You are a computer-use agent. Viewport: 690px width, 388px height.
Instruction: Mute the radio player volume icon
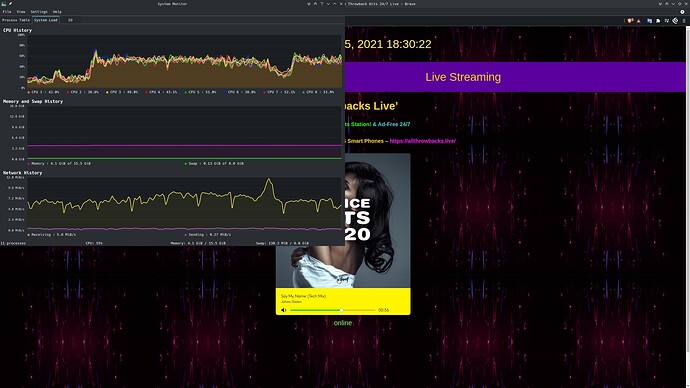[284, 310]
